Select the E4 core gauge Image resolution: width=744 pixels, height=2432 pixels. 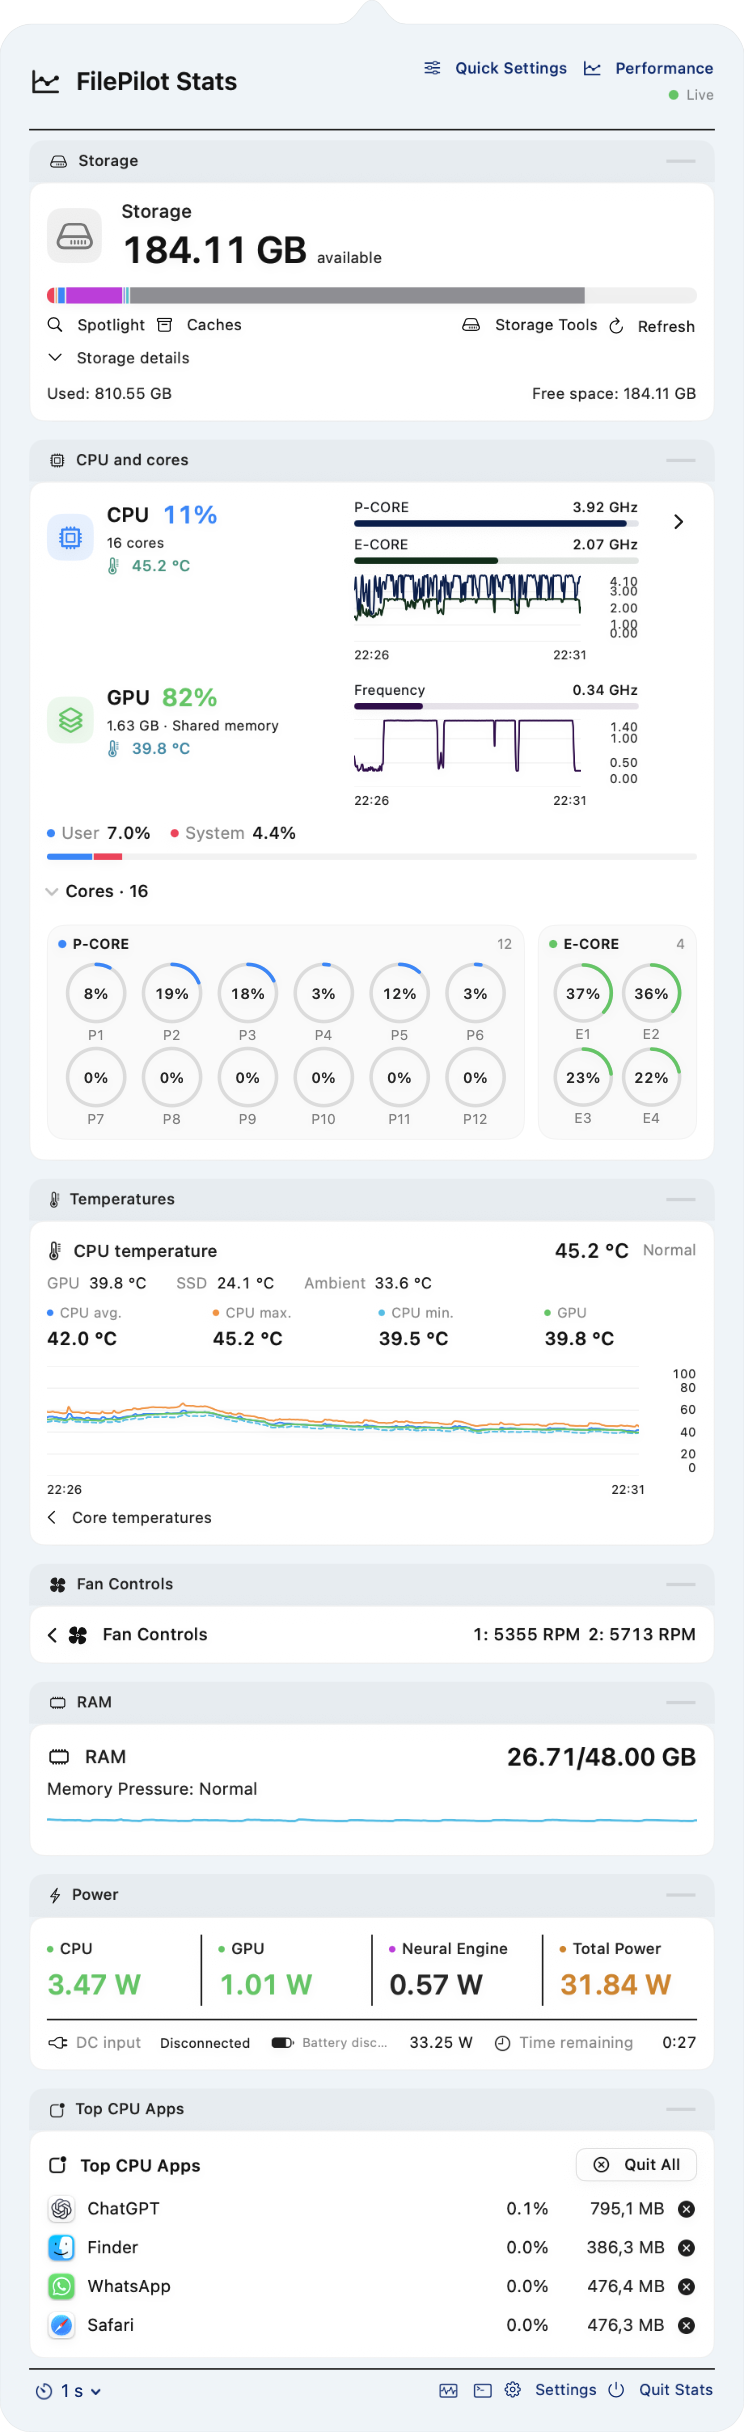click(651, 1078)
